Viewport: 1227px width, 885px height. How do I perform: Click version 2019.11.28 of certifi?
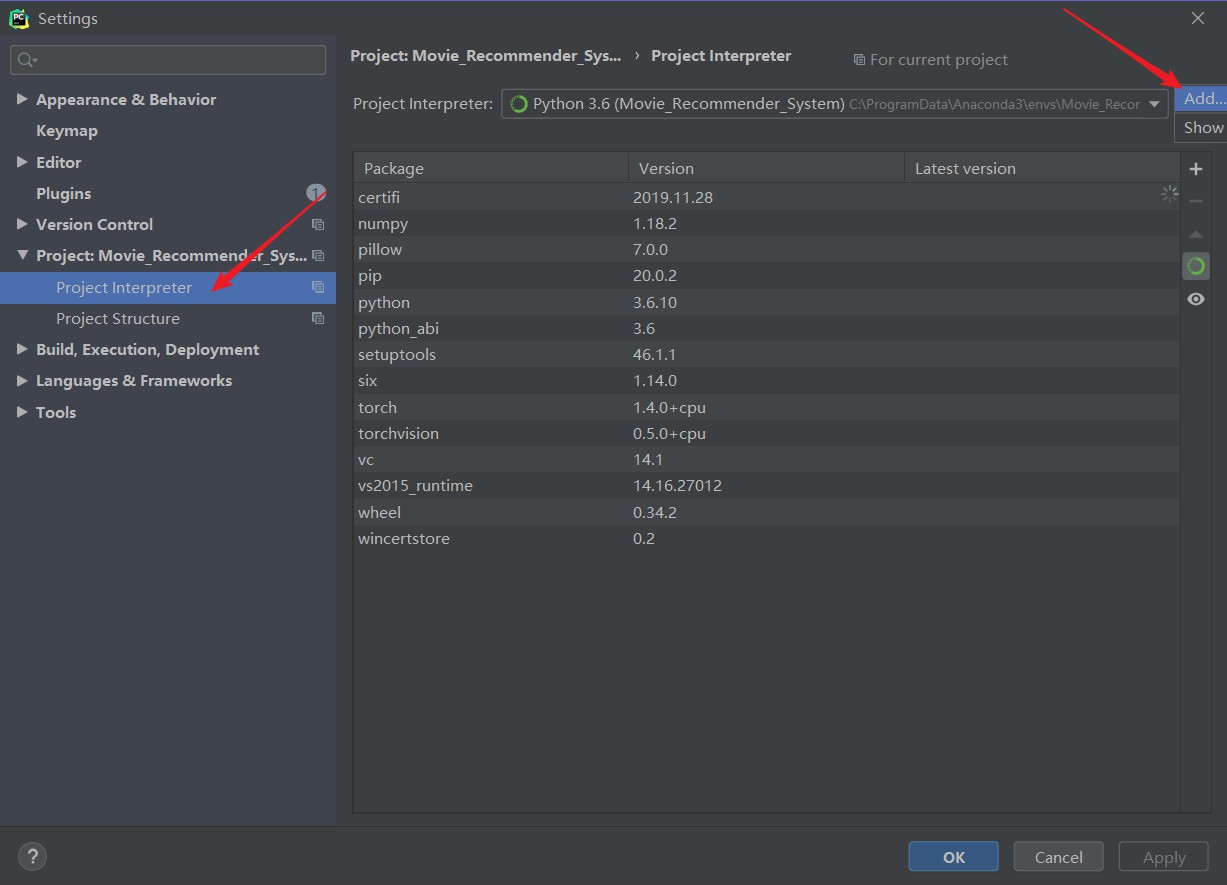point(673,197)
